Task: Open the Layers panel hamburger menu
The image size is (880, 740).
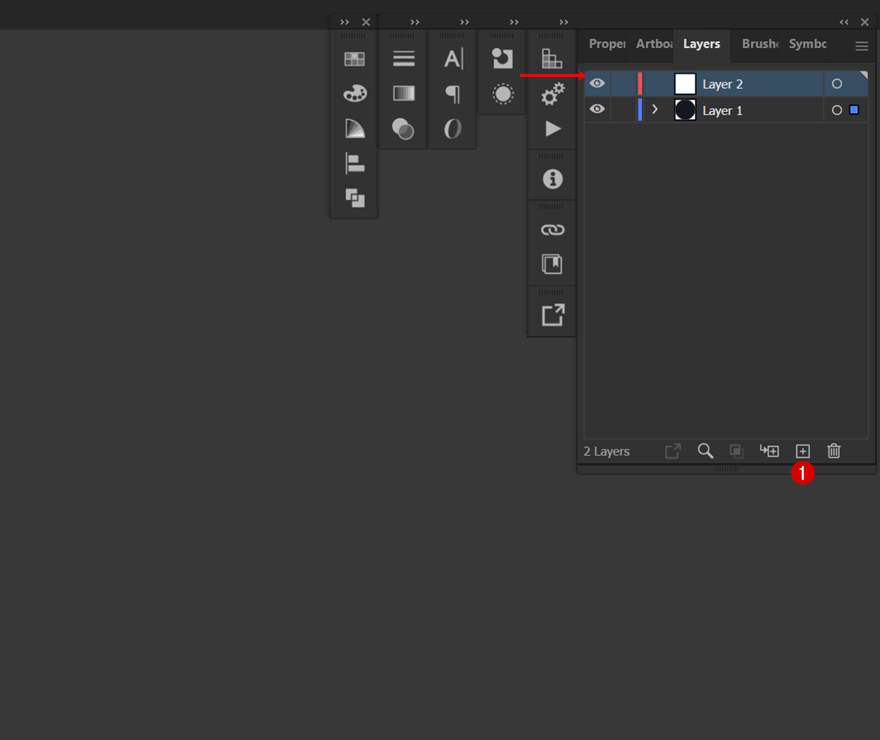Action: click(861, 46)
